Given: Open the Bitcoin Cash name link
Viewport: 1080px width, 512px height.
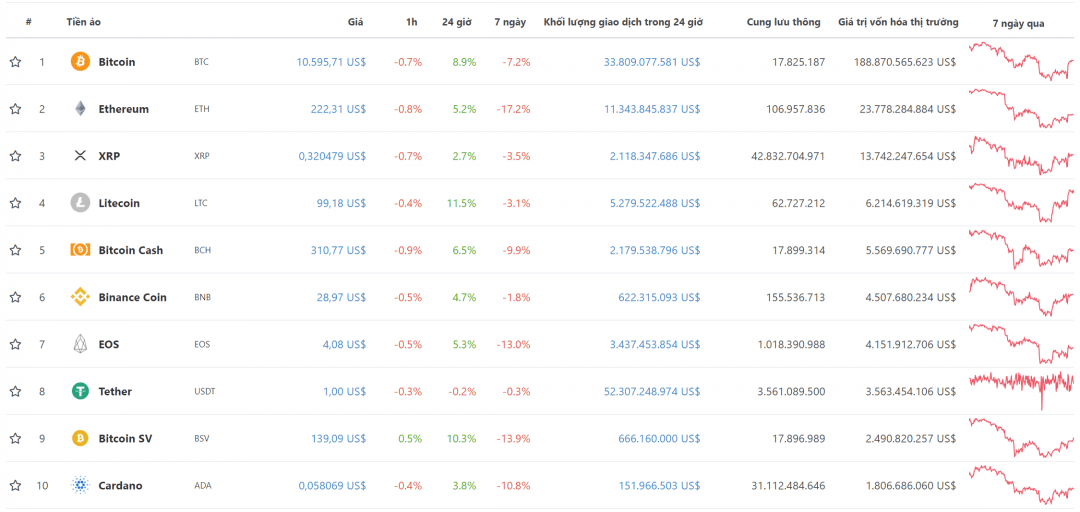Looking at the screenshot, I should pyautogui.click(x=131, y=250).
